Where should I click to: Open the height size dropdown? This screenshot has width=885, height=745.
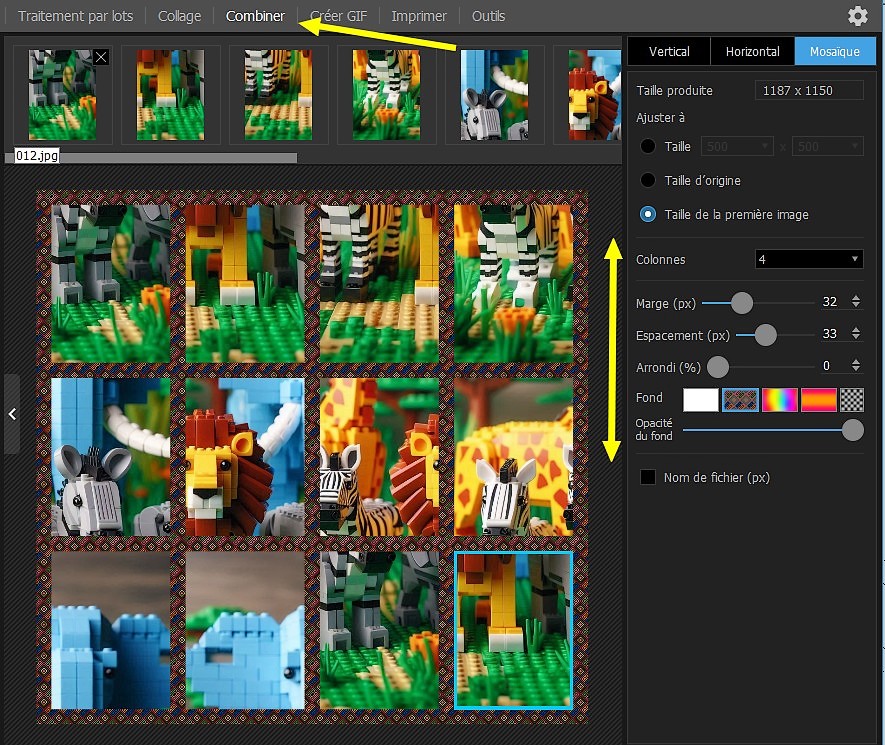827,146
